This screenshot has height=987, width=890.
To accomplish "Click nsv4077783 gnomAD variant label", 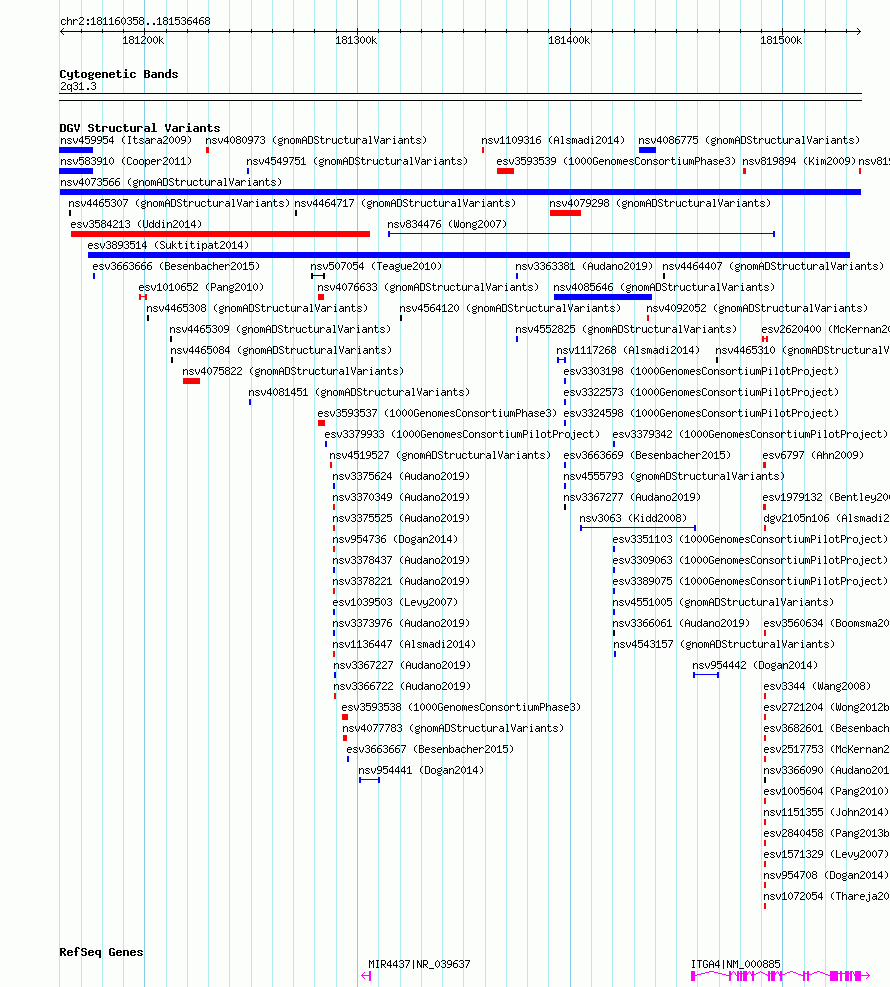I will tap(453, 728).
